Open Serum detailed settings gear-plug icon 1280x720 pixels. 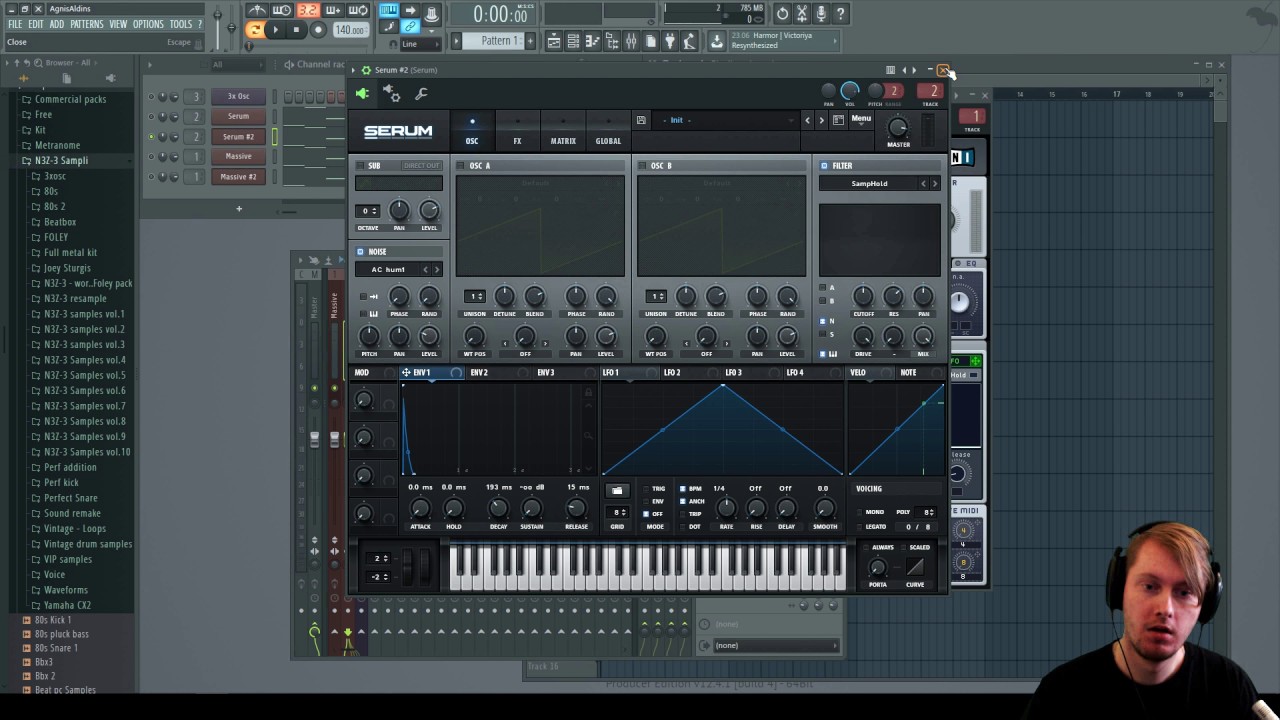tap(392, 94)
